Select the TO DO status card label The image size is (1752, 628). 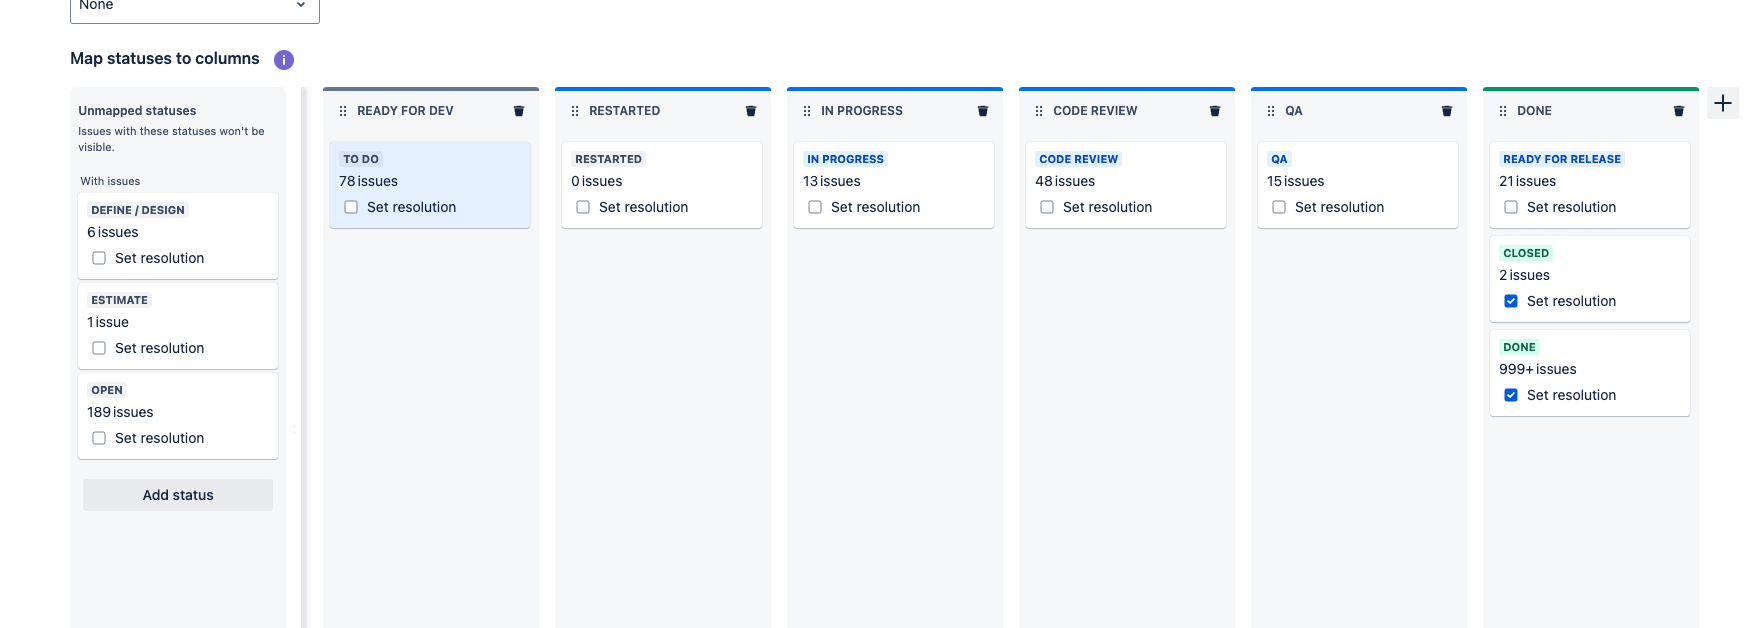pyautogui.click(x=361, y=159)
